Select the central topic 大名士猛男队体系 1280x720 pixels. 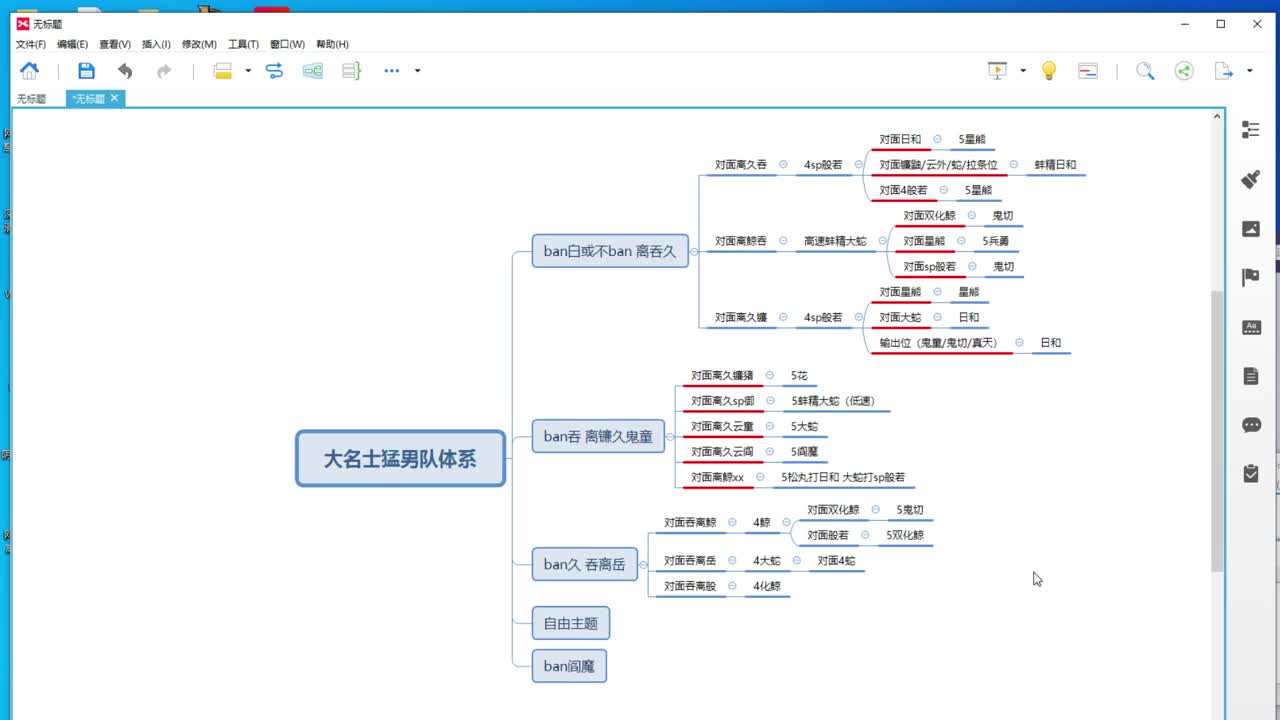400,458
